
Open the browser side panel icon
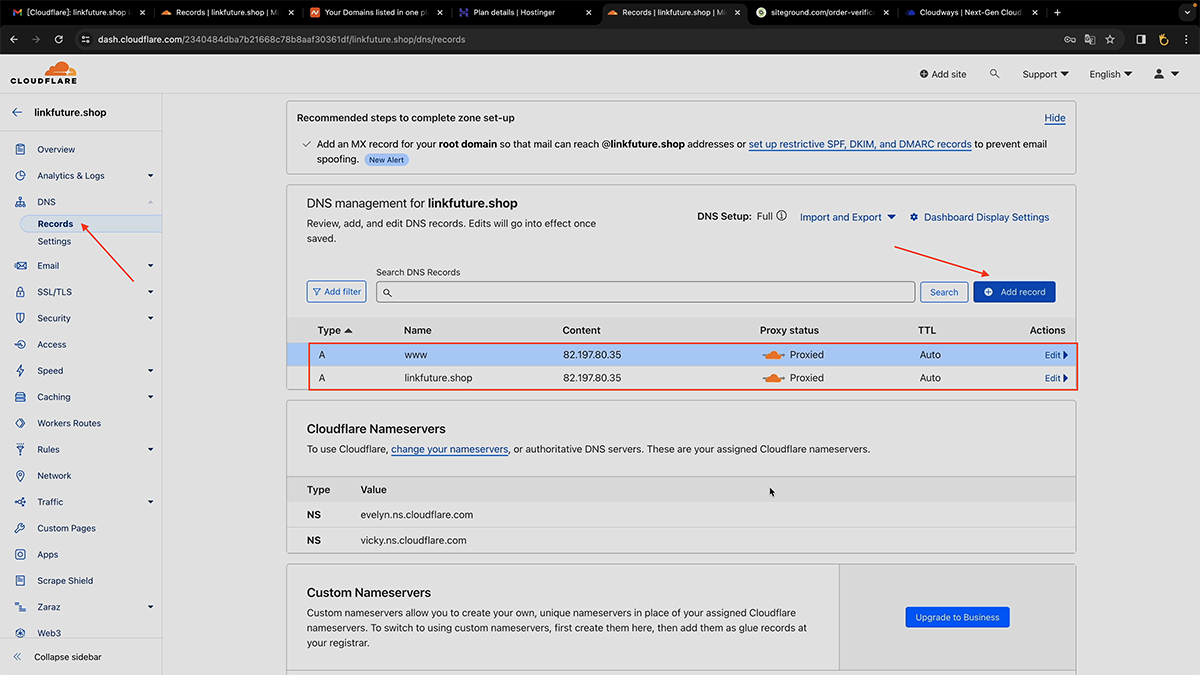[x=1141, y=39]
